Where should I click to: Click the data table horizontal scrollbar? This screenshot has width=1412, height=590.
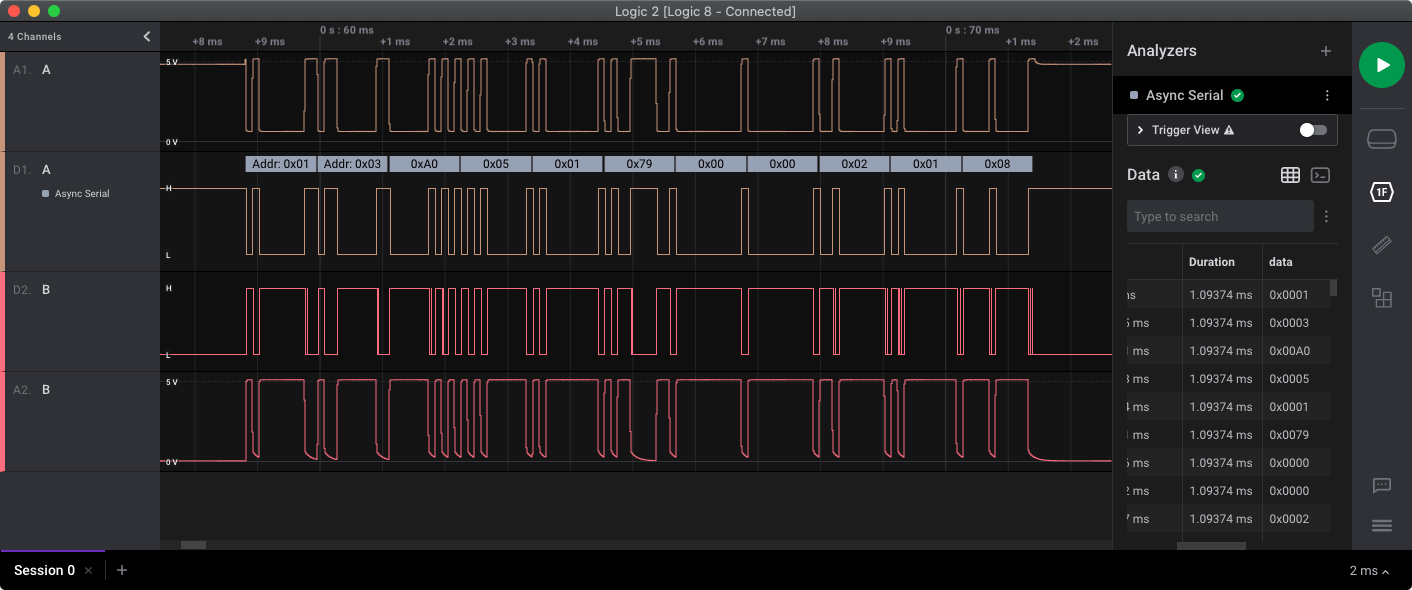pyautogui.click(x=1211, y=546)
